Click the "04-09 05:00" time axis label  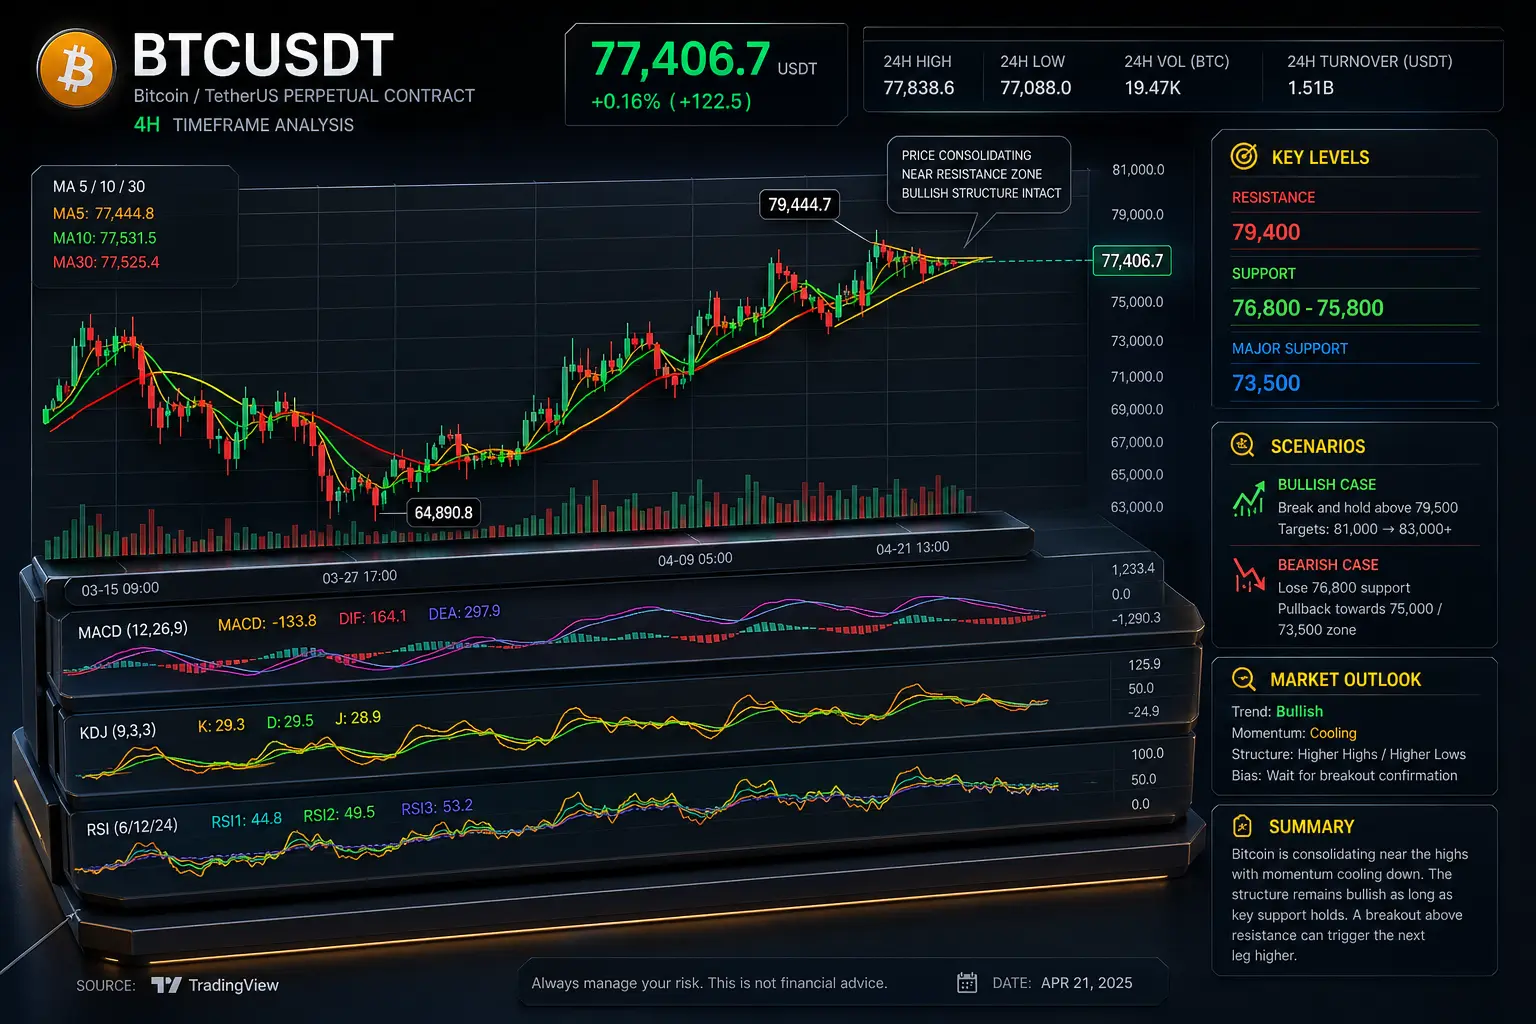(x=695, y=559)
